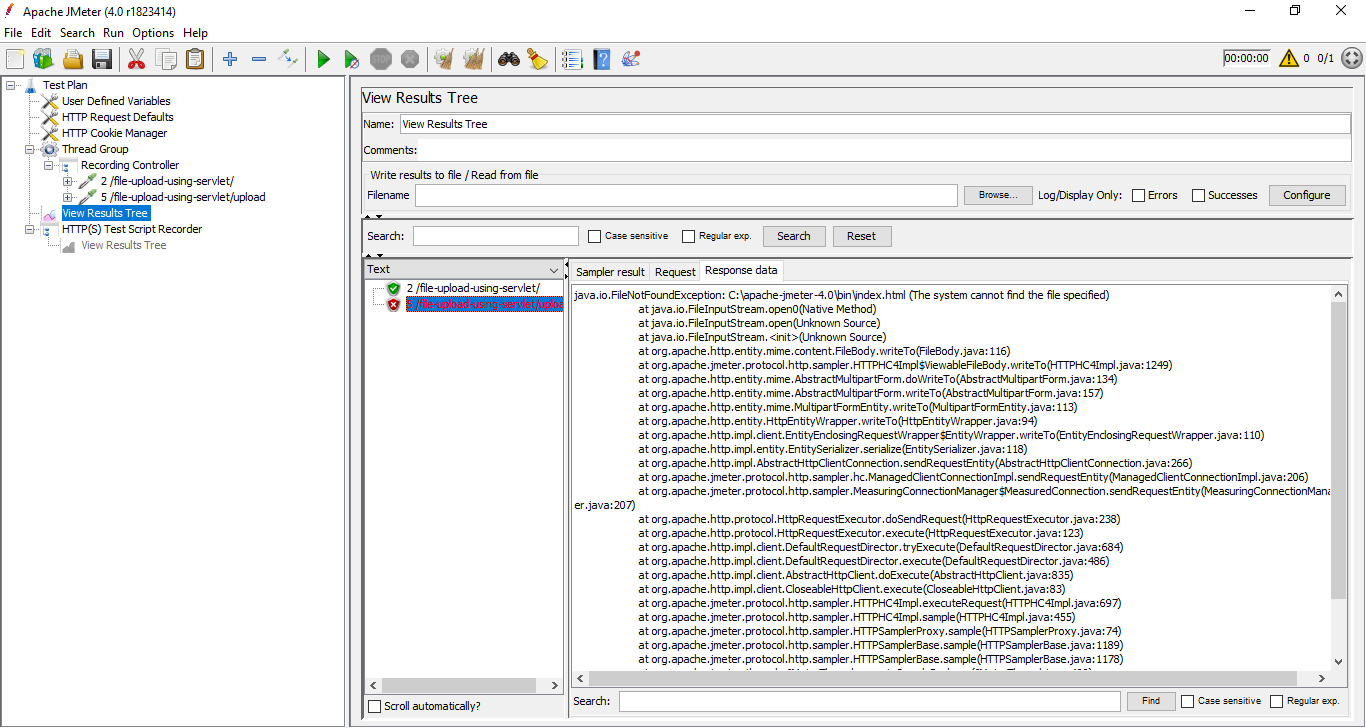Screen dimensions: 1366x728
Task: Expand all tree nodes with plus icon
Action: tap(230, 59)
